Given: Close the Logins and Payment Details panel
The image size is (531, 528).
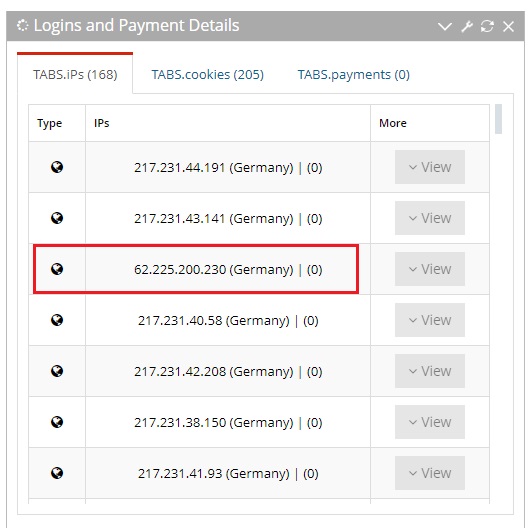Looking at the screenshot, I should pos(508,26).
